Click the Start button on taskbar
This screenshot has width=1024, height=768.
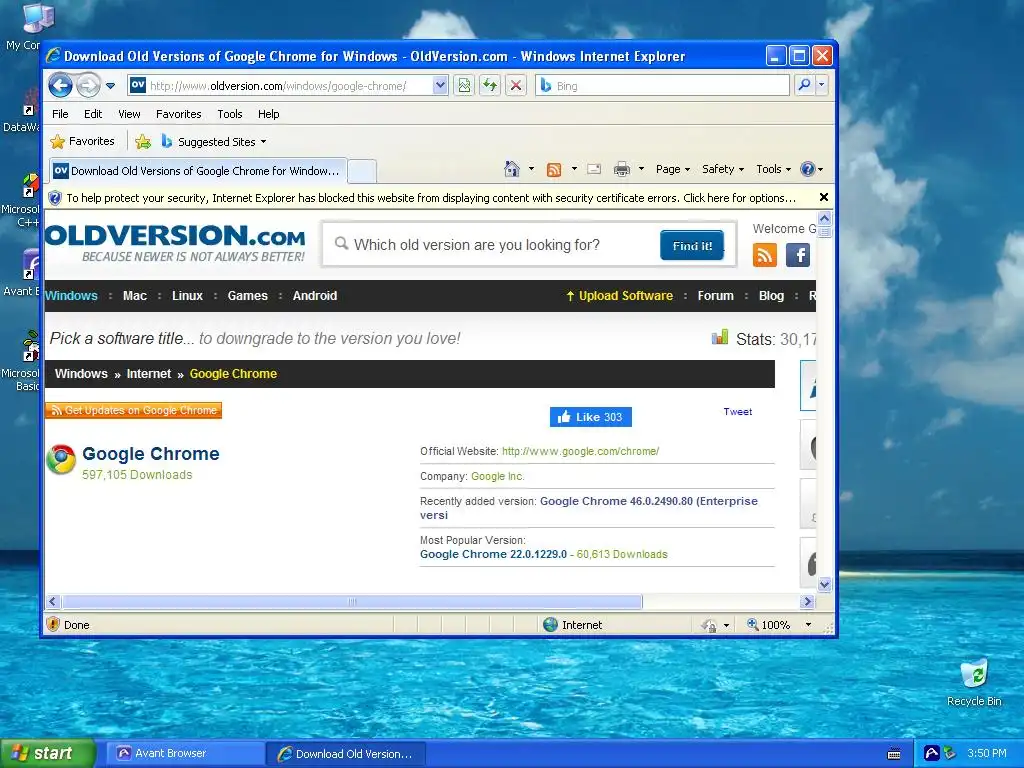click(x=47, y=753)
